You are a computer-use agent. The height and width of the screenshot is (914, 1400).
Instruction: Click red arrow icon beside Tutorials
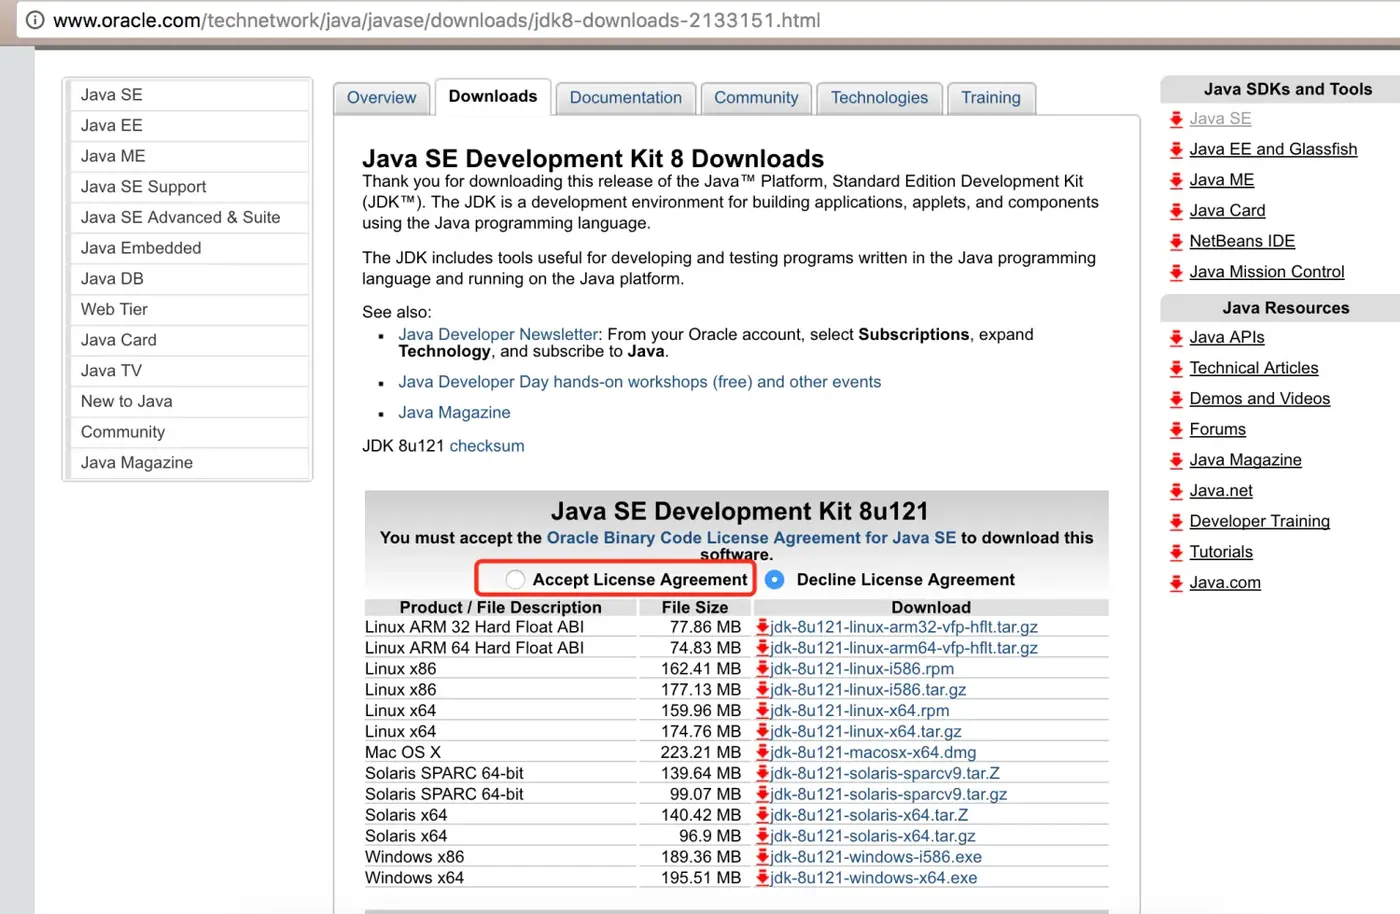click(x=1176, y=552)
